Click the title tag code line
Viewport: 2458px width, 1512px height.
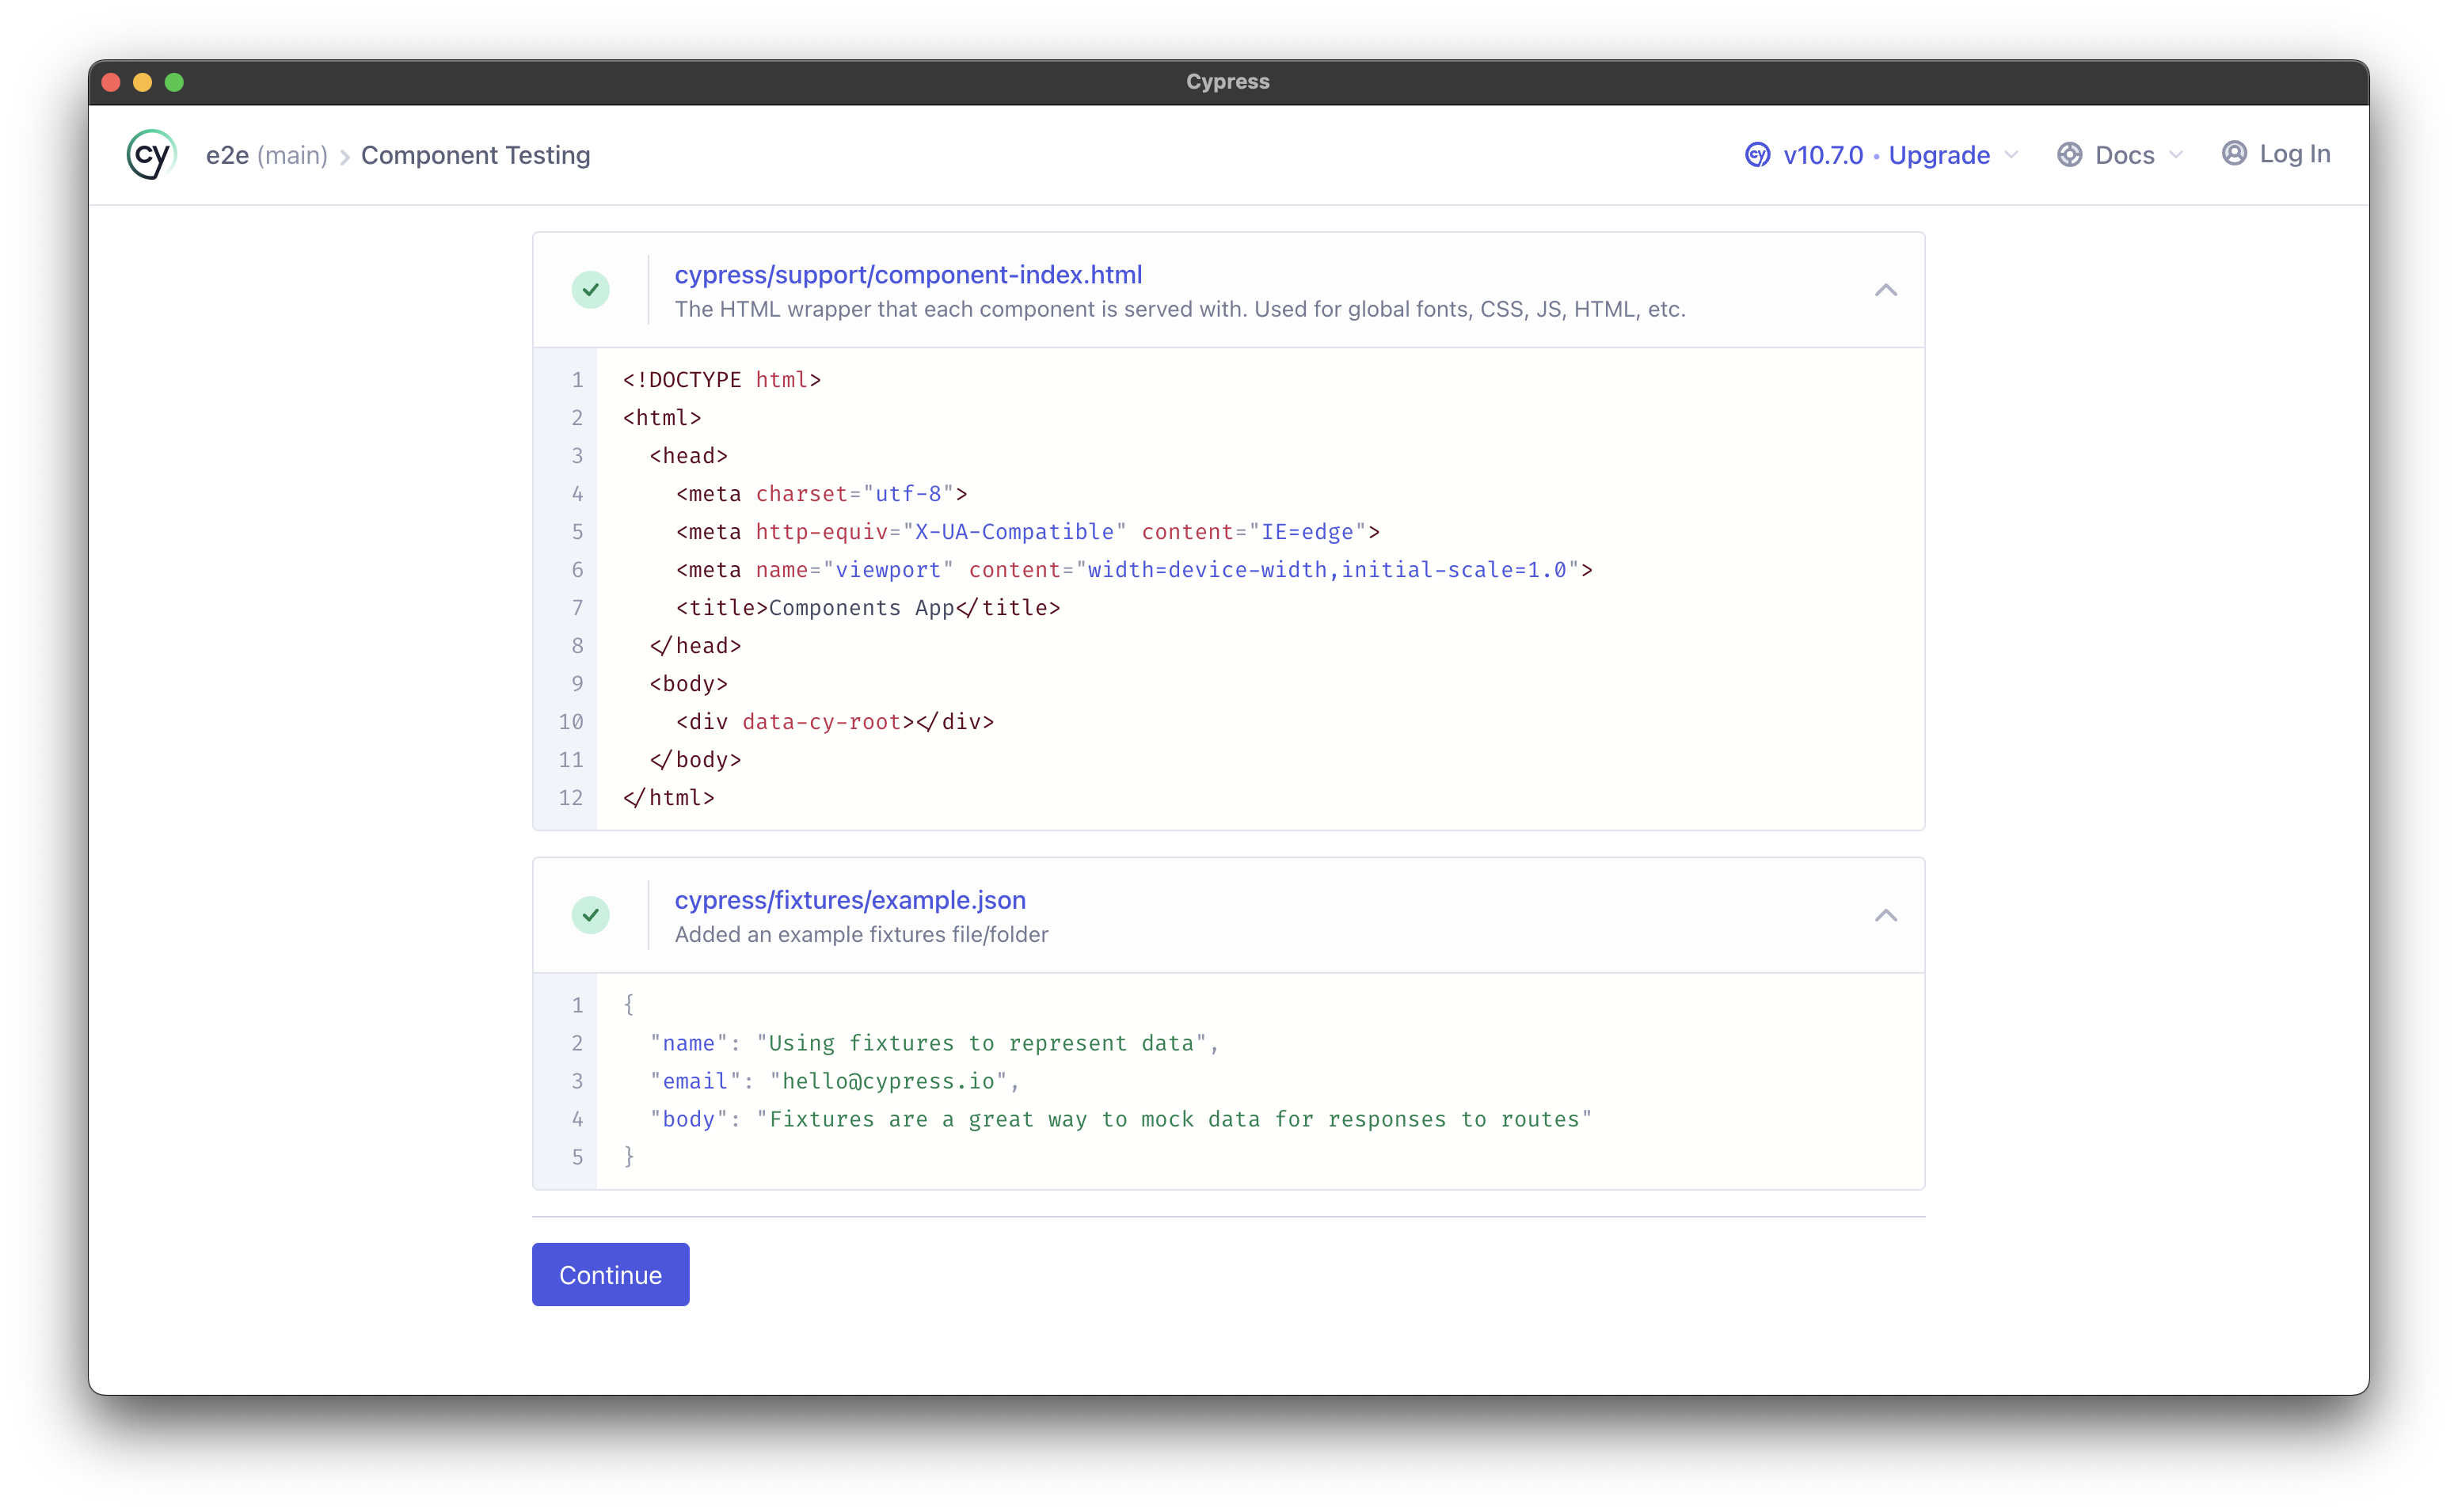coord(867,608)
